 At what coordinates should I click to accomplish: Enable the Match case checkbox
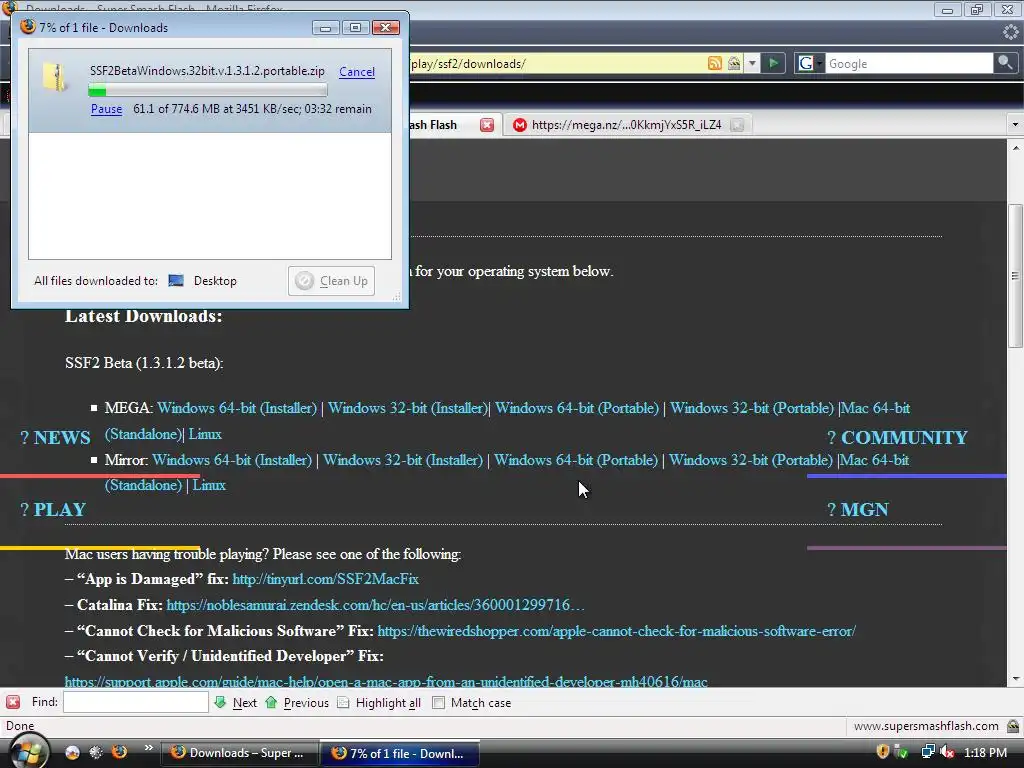439,703
